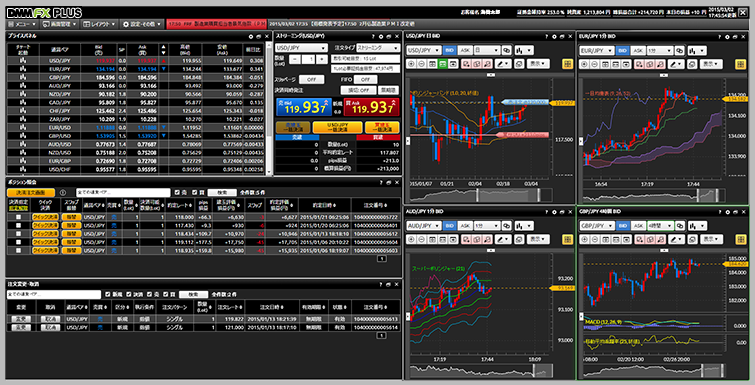Screen dimensions: 755x385
Task: Click the chain link icon on the AUD/JPY chart
Action: click(x=507, y=226)
